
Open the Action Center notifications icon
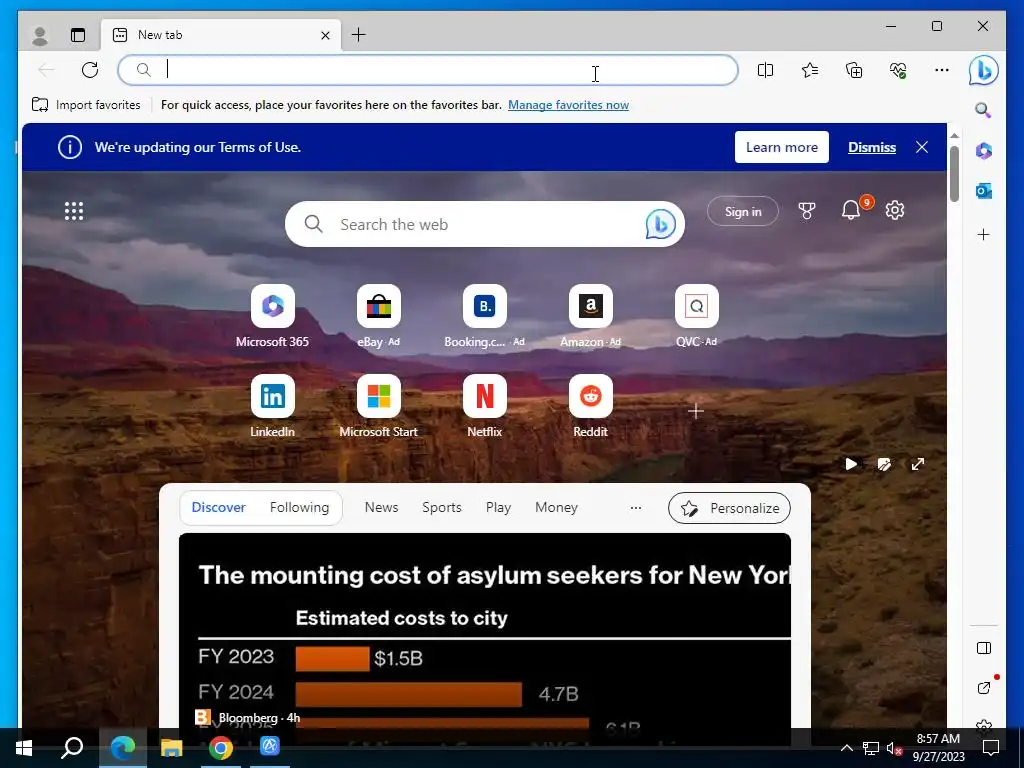991,748
